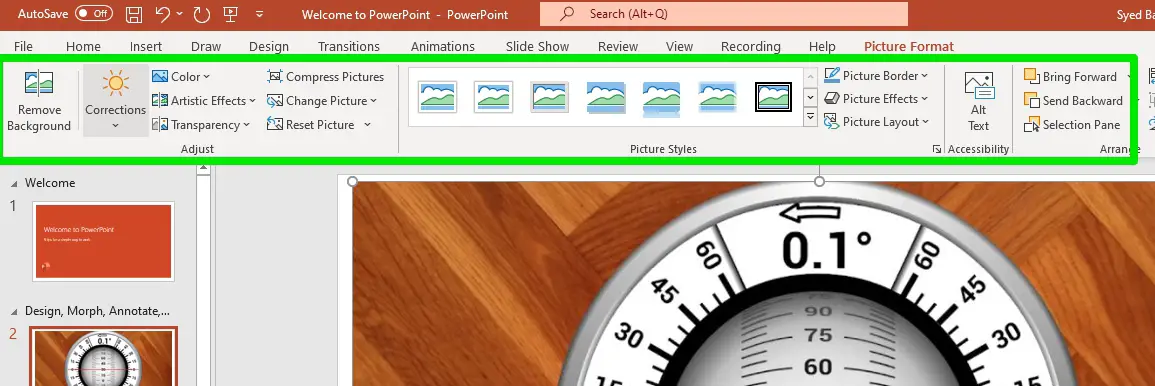Apply the second picture style thumbnail
Screen dimensions: 1155x386
[494, 97]
